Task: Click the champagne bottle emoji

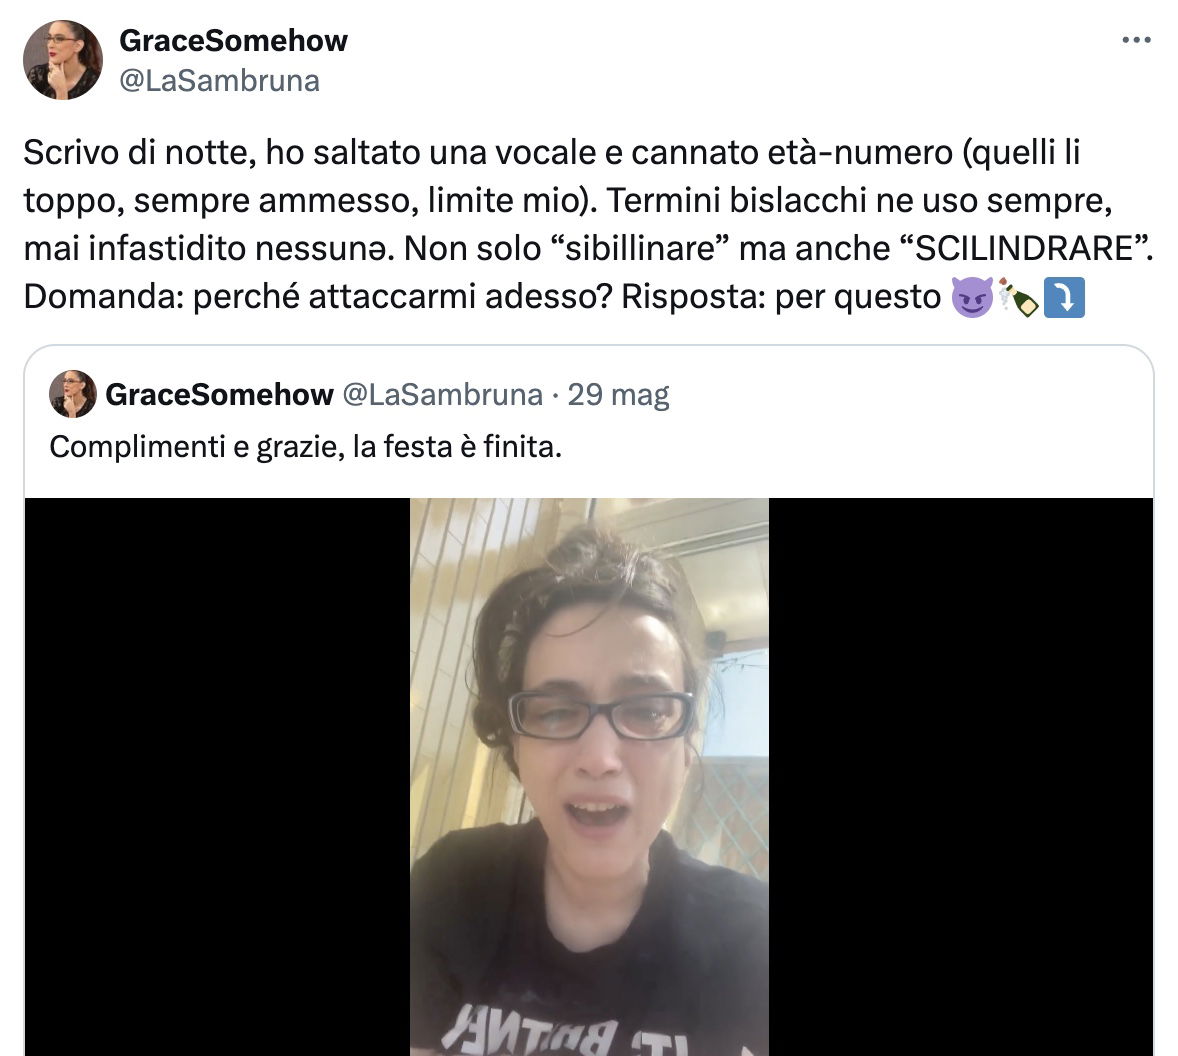Action: pos(1019,297)
